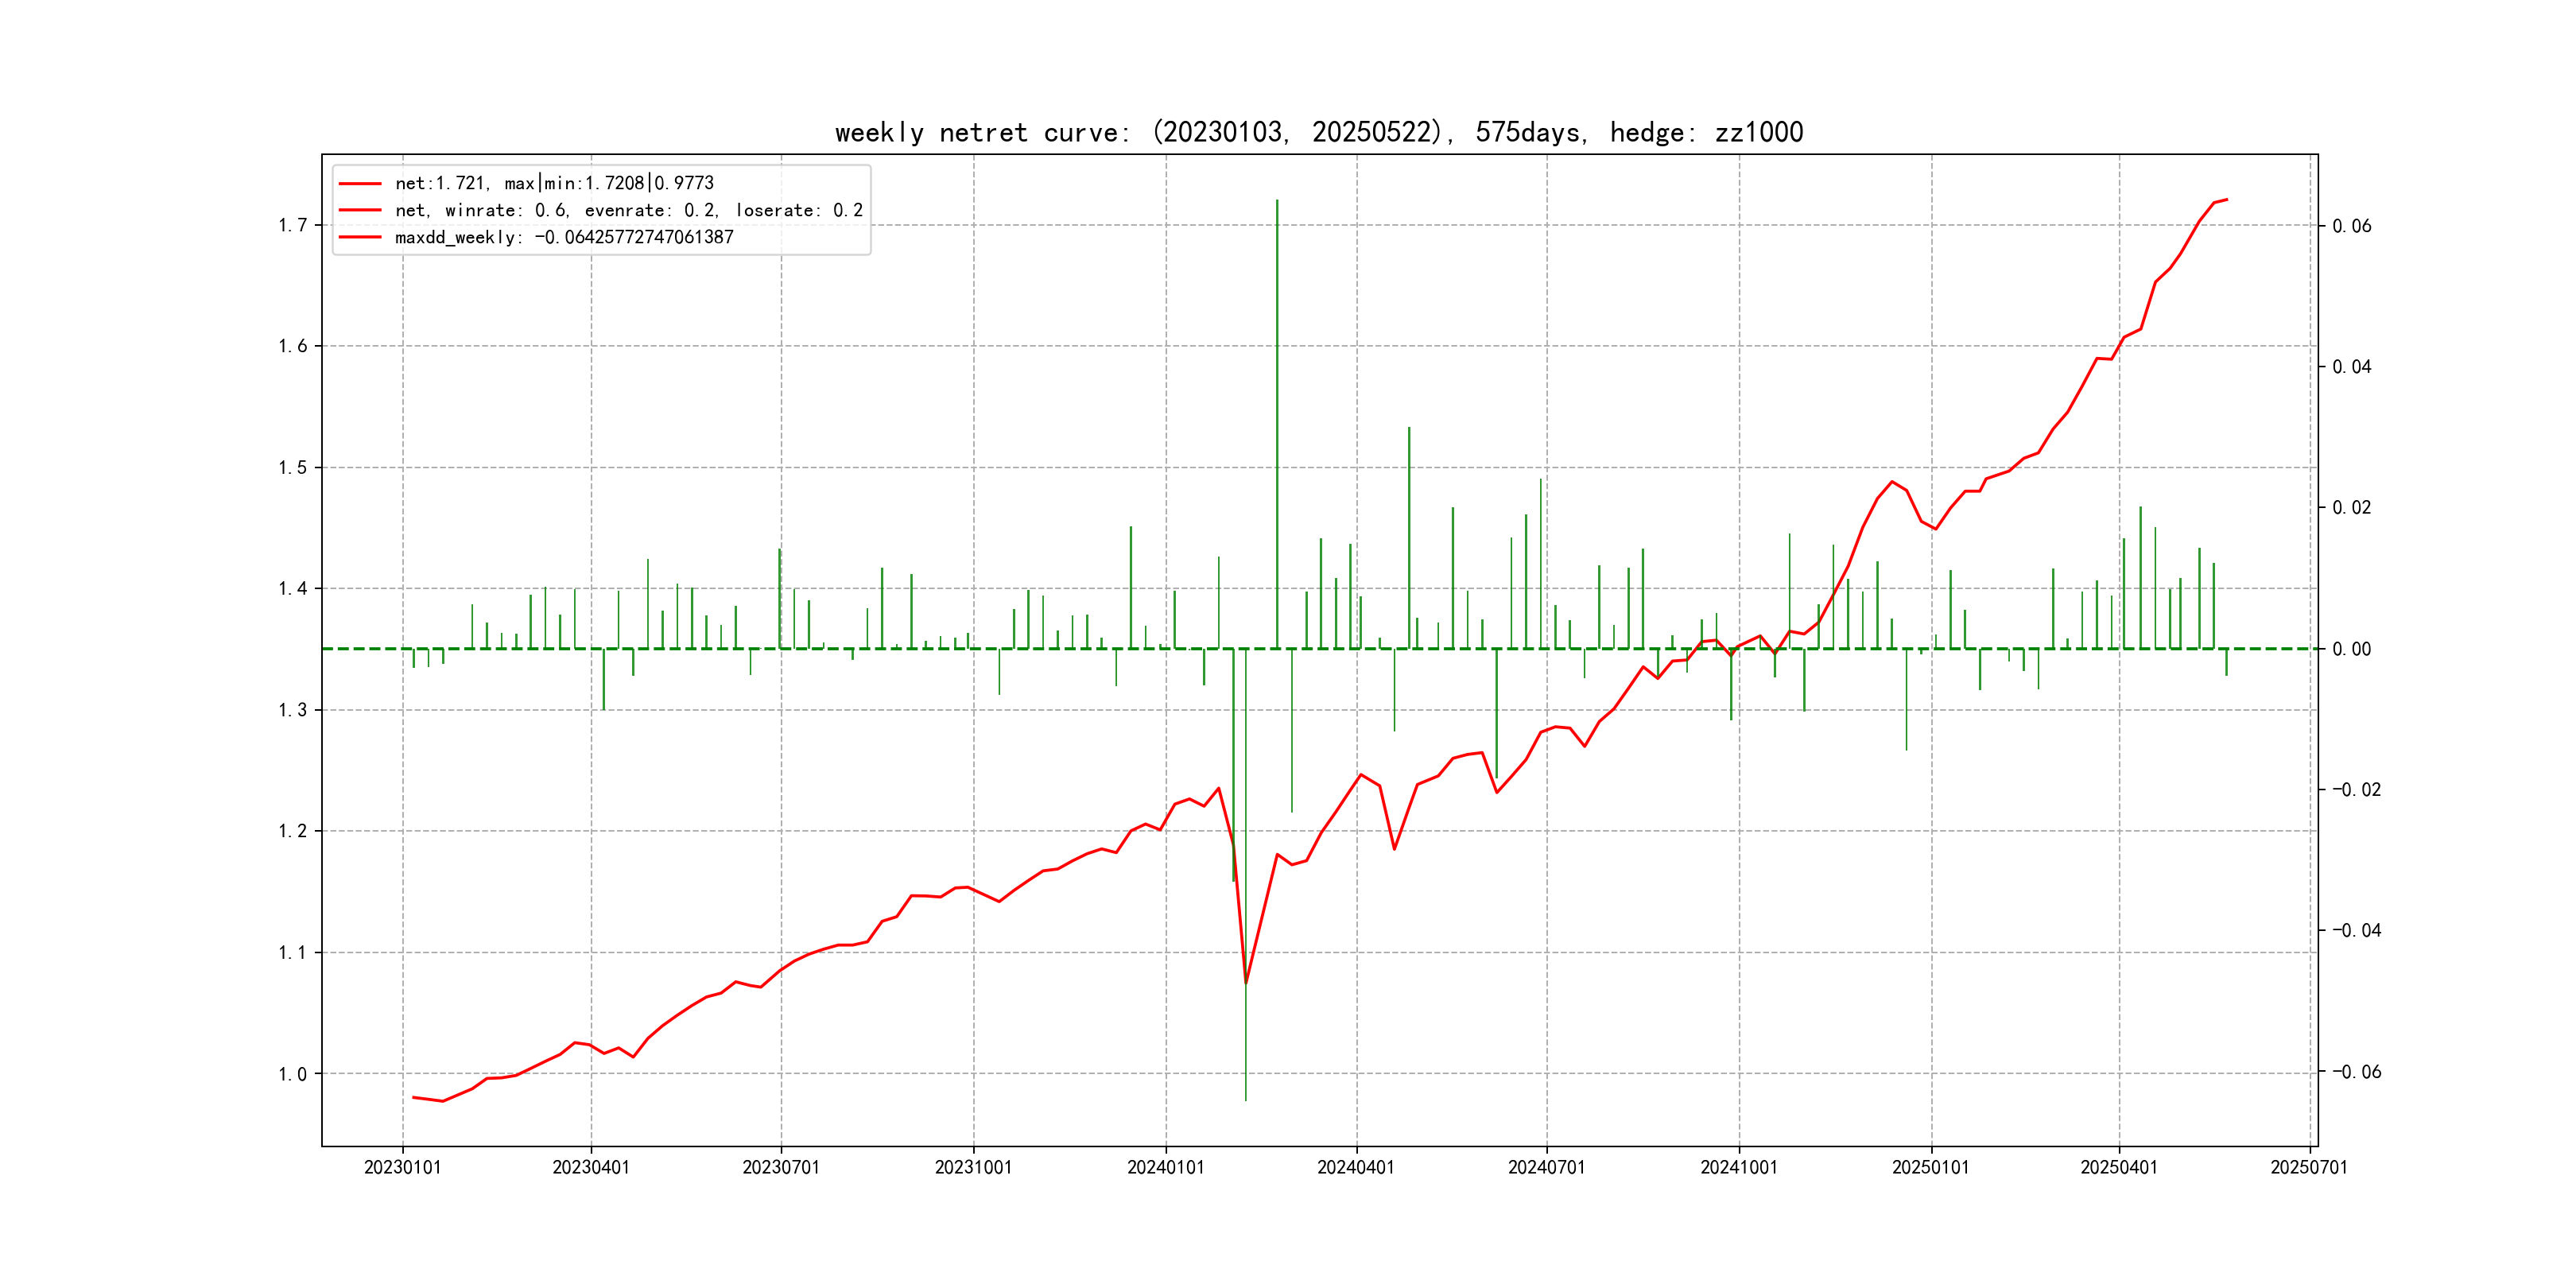Click the 20240101 x-axis label
2576x1288 pixels.
point(1166,1167)
